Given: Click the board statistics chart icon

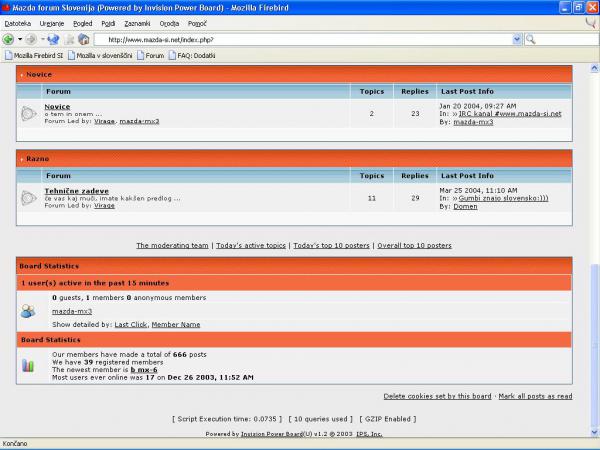Looking at the screenshot, I should point(29,366).
